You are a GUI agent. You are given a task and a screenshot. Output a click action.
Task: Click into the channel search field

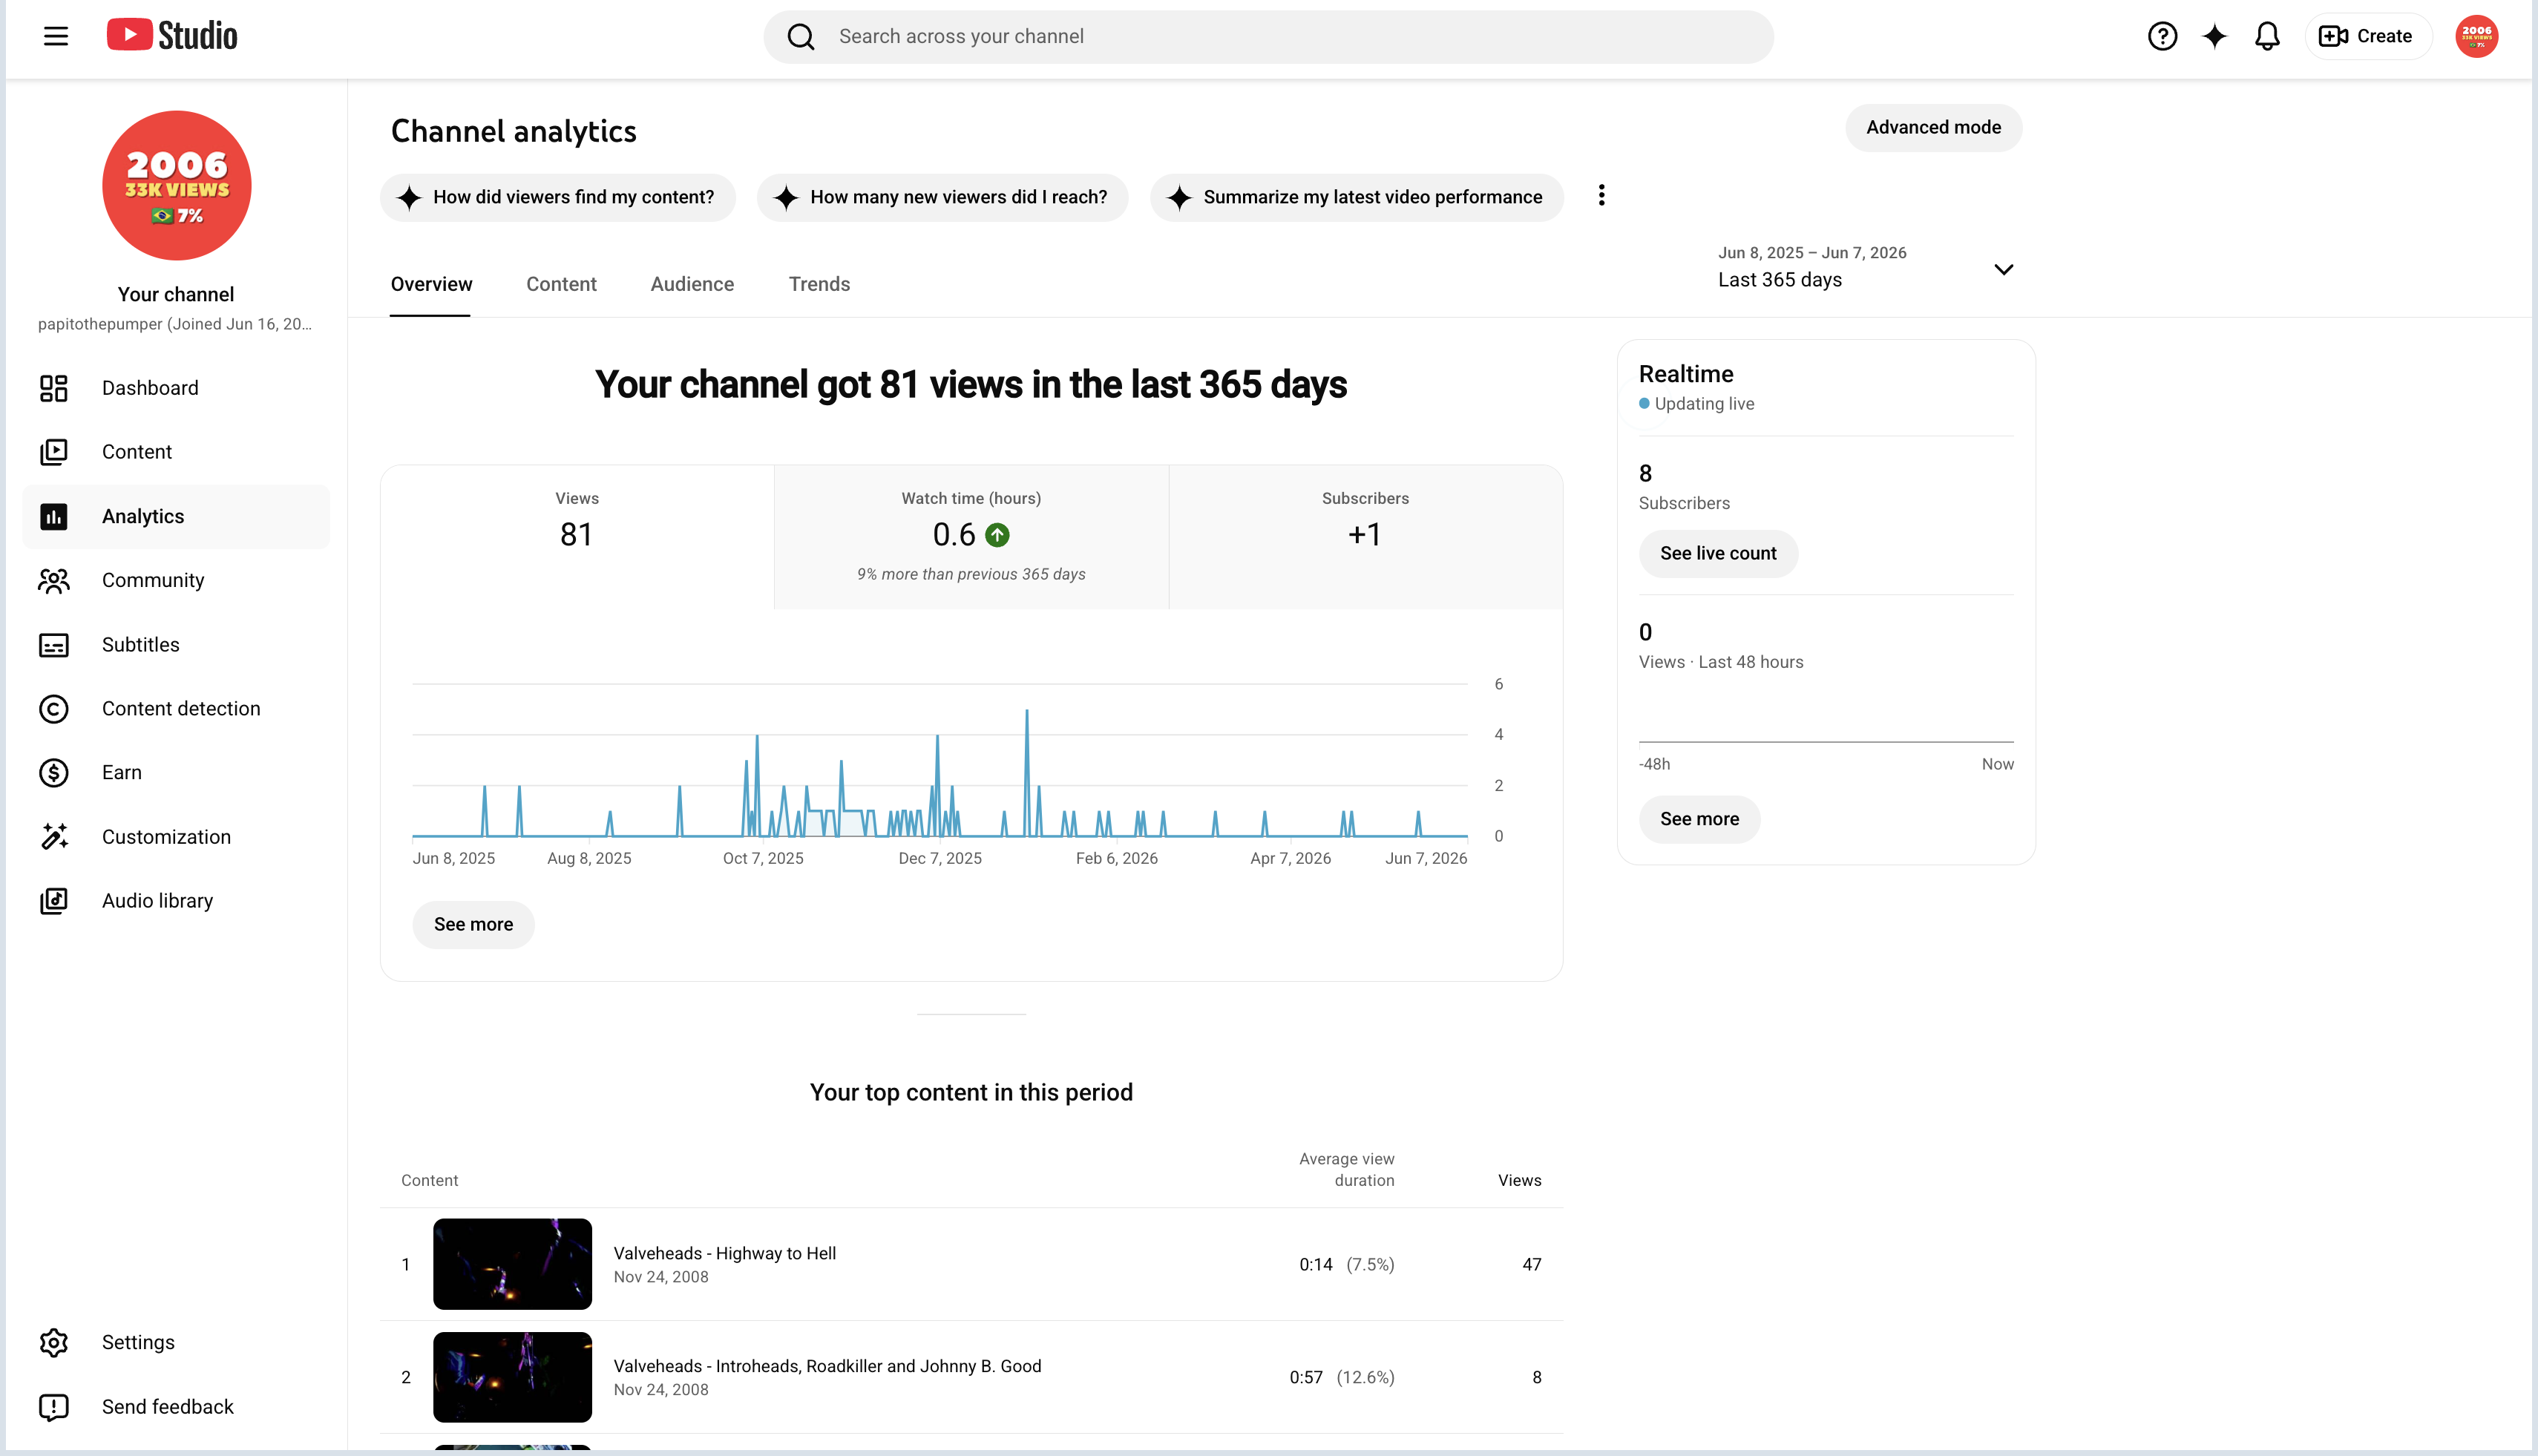1268,37
